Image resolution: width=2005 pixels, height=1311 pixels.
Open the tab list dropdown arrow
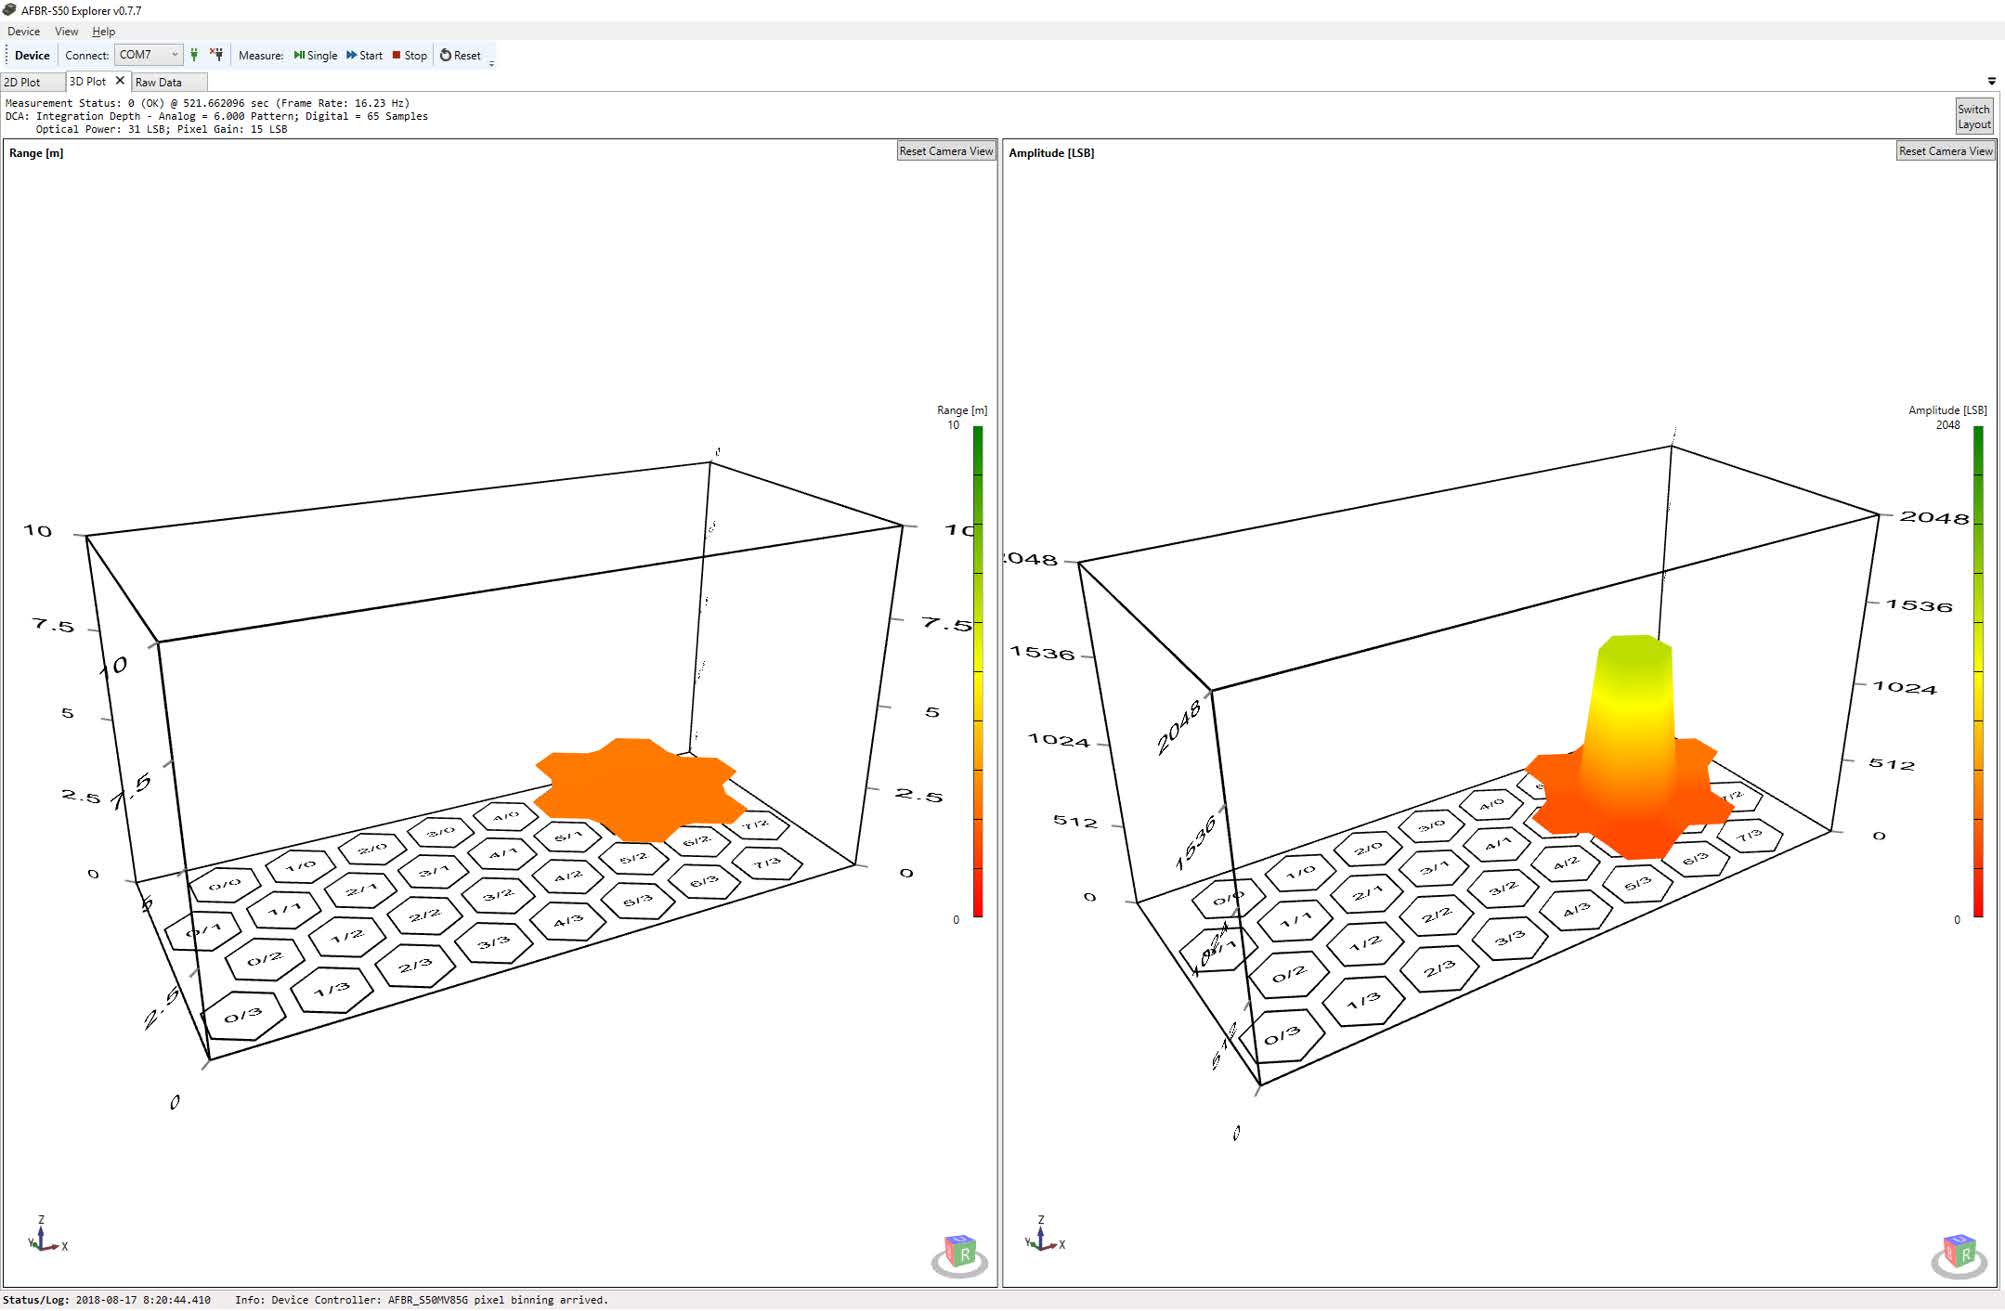point(1991,81)
